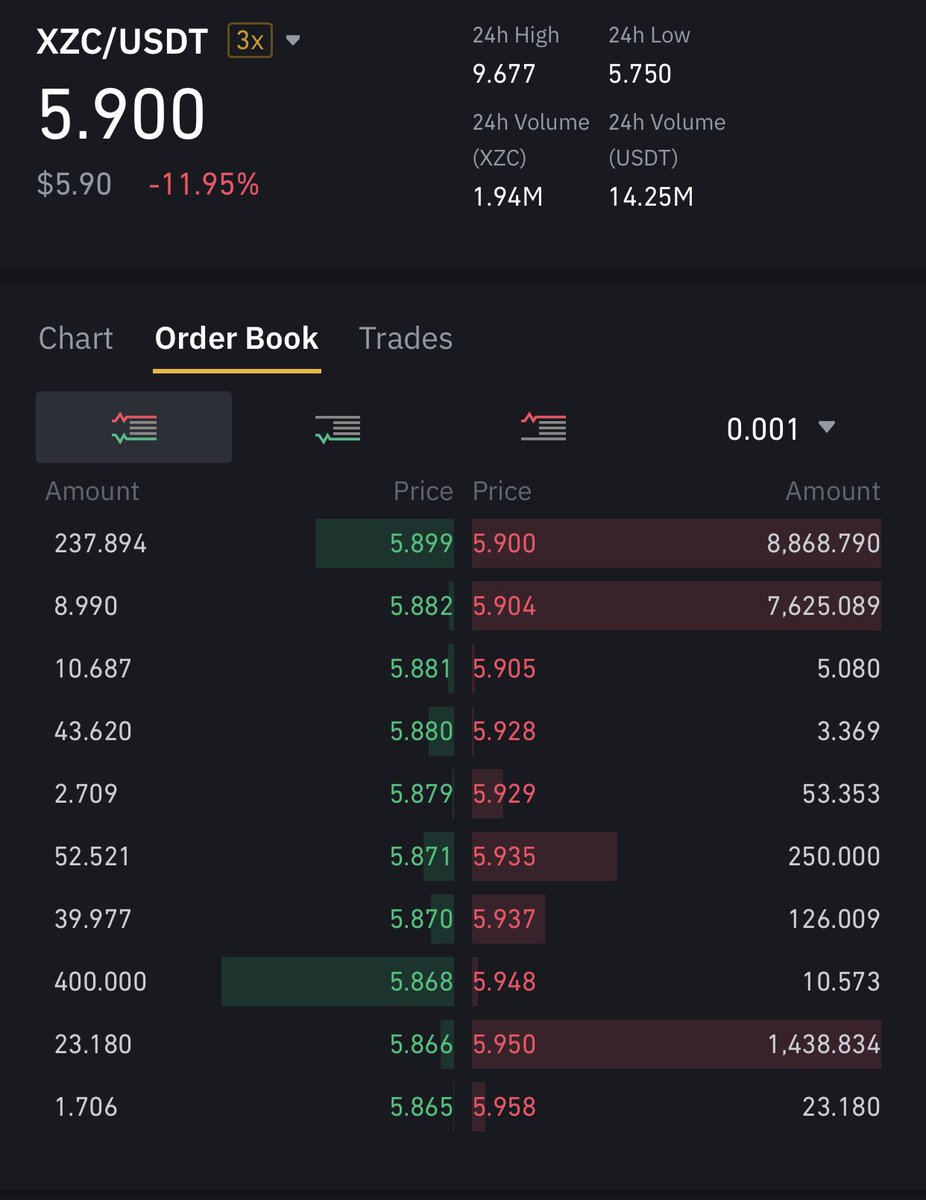Tap ask amount 10.573
This screenshot has width=926, height=1200.
click(x=842, y=982)
